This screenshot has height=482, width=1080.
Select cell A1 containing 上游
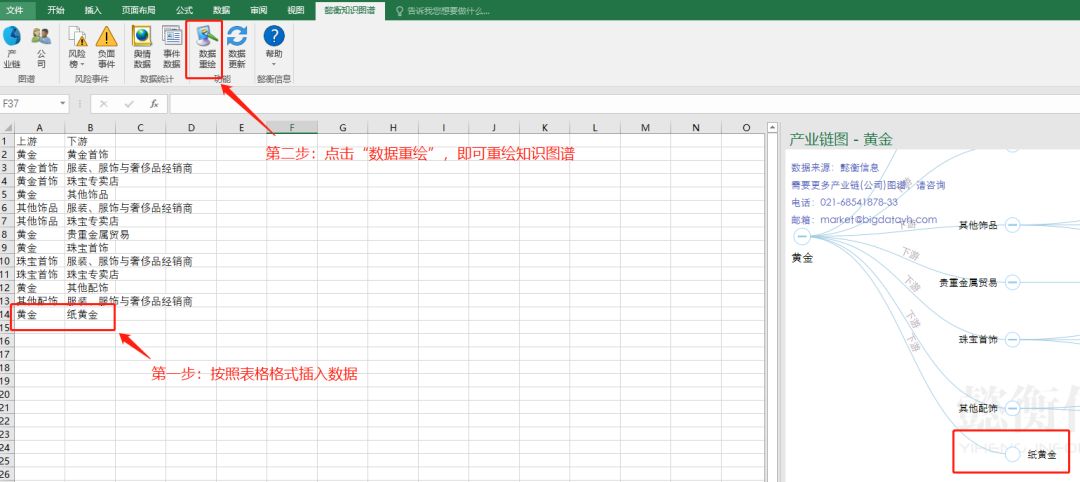click(x=39, y=140)
